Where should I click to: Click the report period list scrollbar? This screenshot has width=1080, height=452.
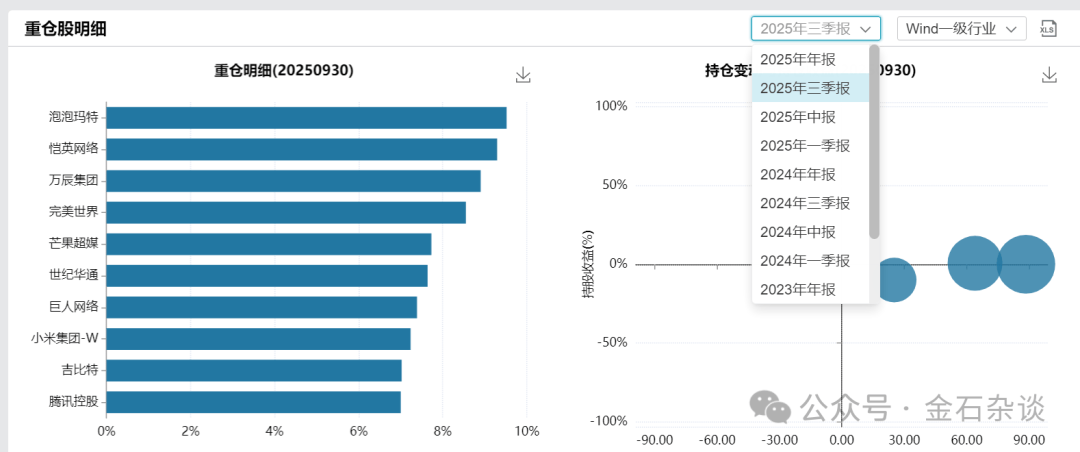[874, 140]
